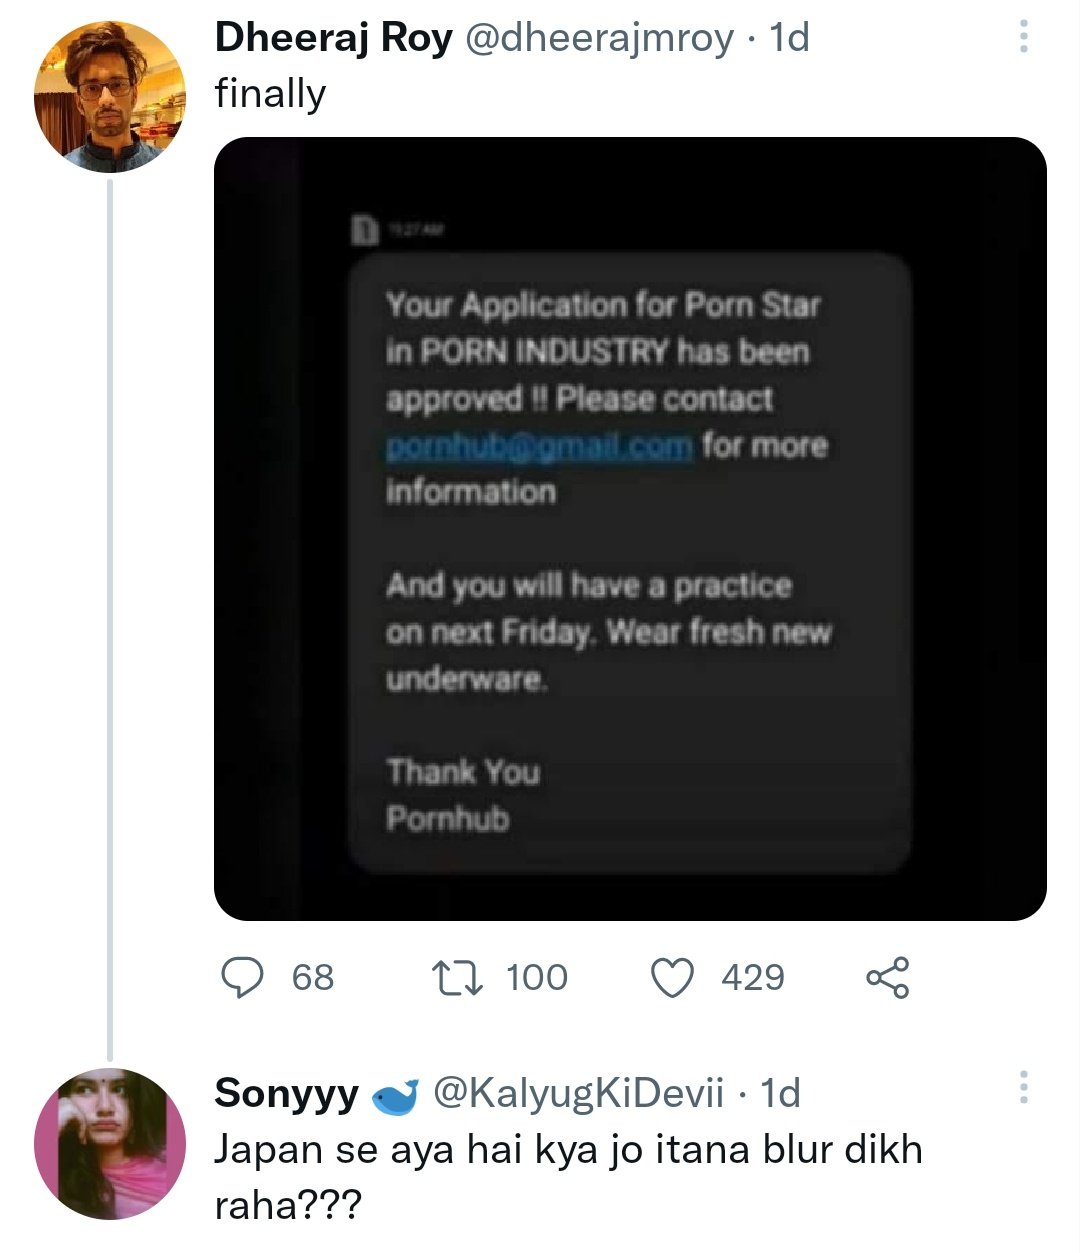View the 429 likes count

(753, 977)
